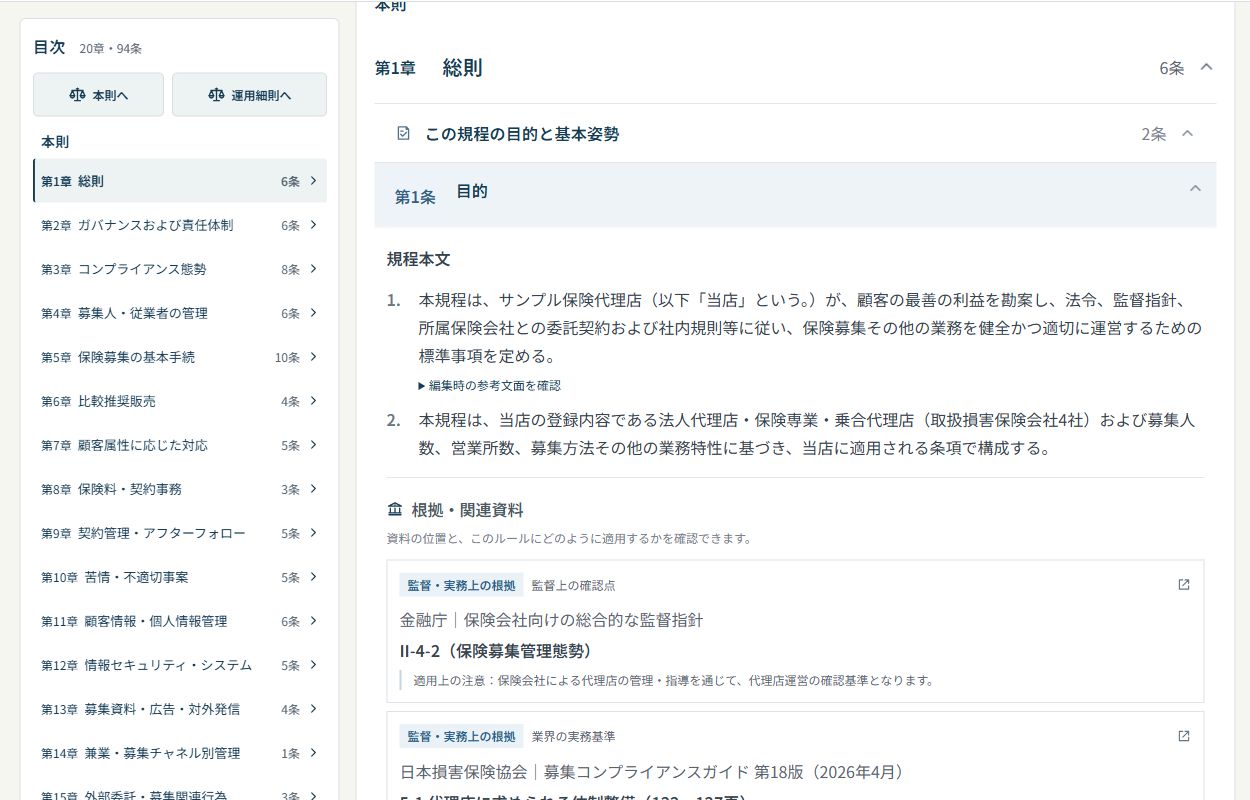The image size is (1250, 800).
Task: Click the 監督上の確認点 label
Action: [x=573, y=585]
